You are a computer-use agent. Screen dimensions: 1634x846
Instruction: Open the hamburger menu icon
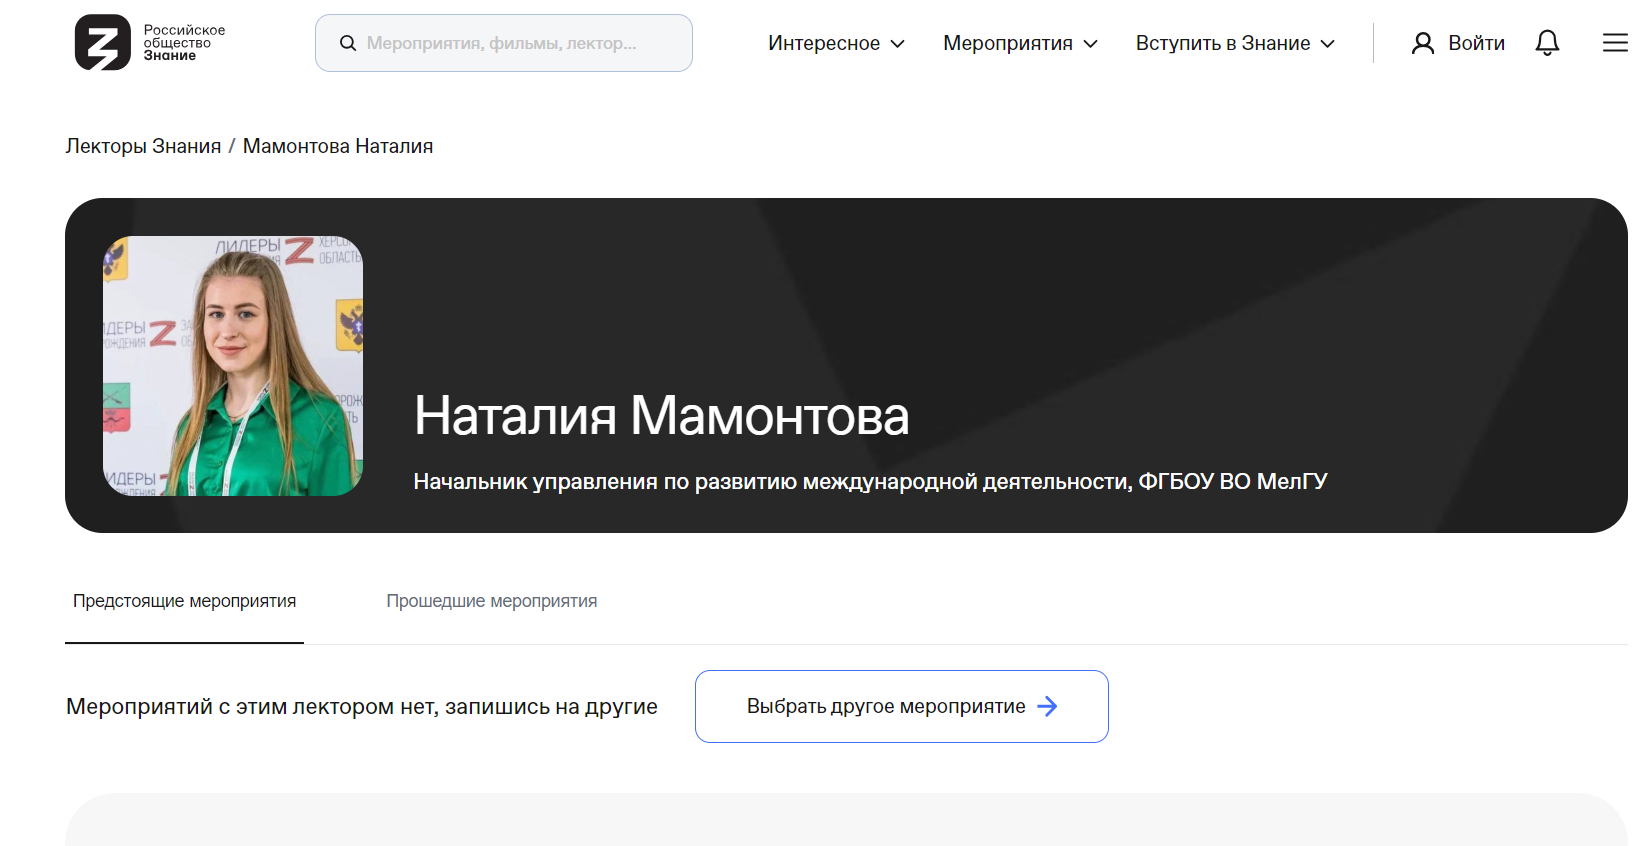pos(1615,43)
